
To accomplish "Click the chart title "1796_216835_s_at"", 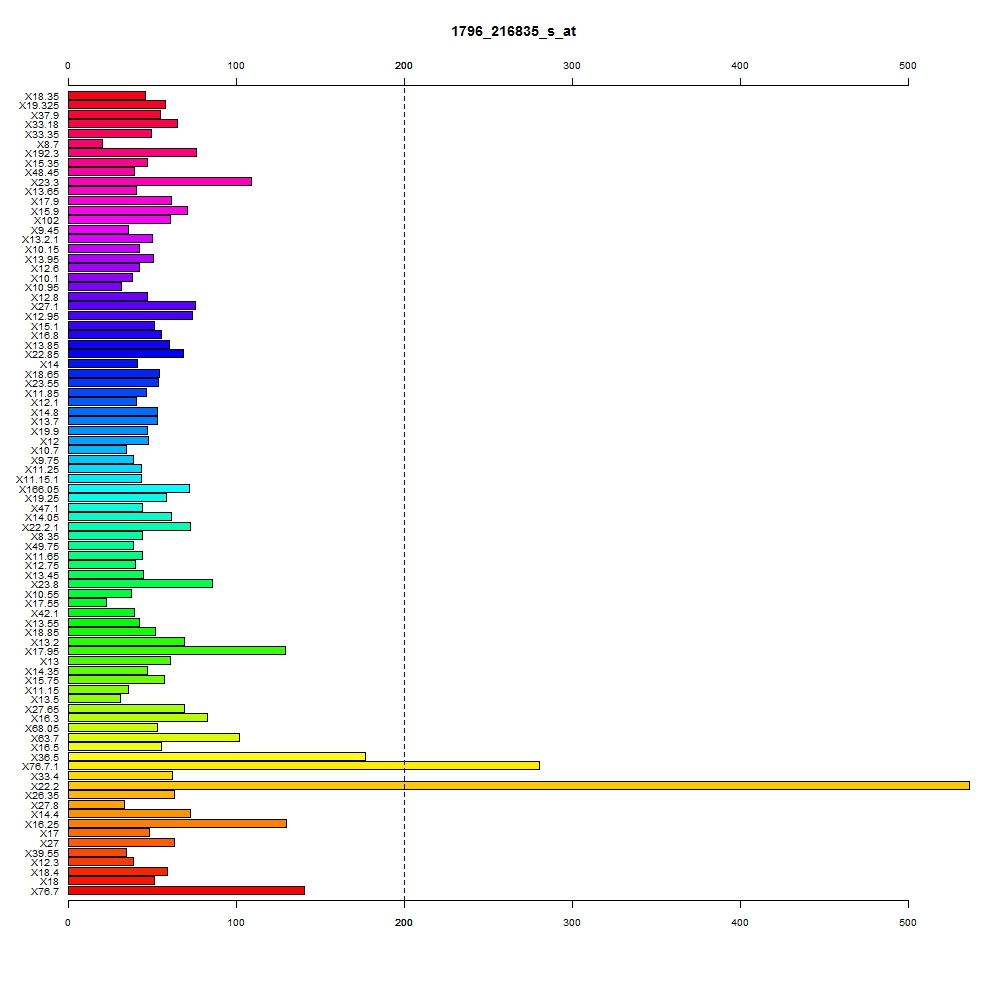I will [x=513, y=31].
